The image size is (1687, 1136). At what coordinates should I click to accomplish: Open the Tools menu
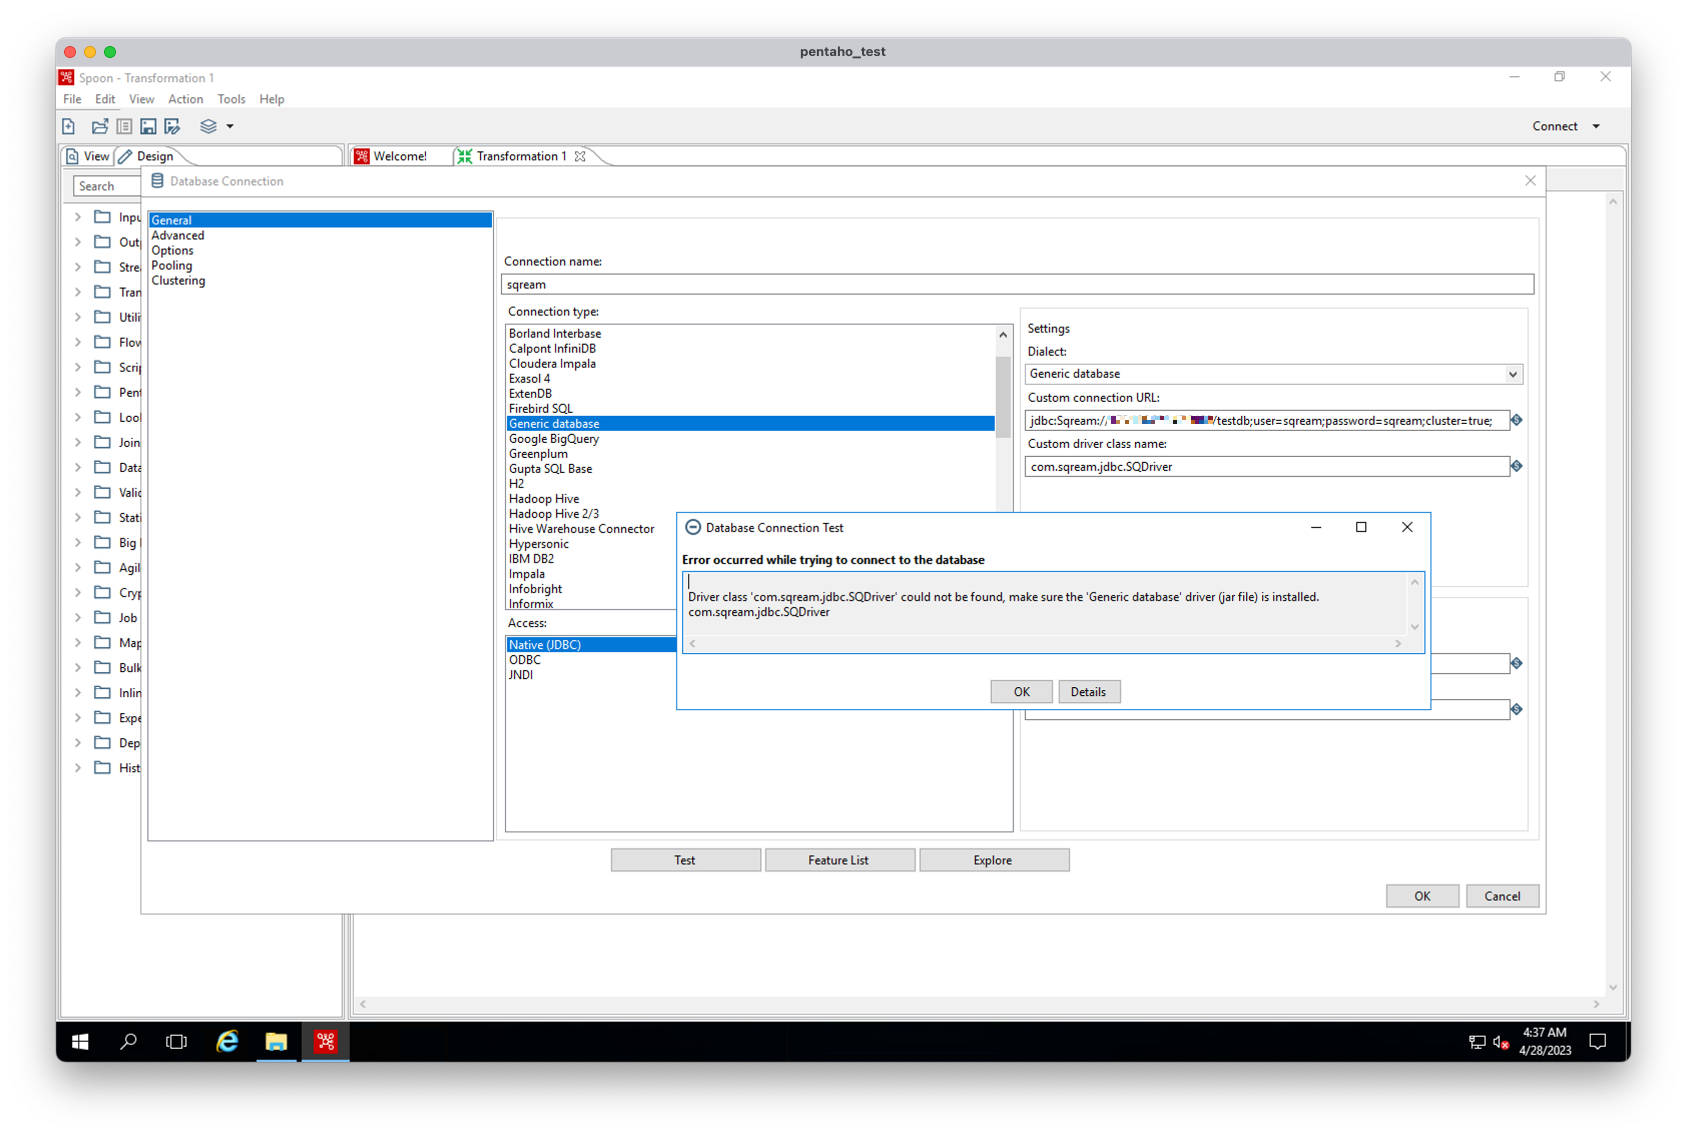pyautogui.click(x=231, y=99)
